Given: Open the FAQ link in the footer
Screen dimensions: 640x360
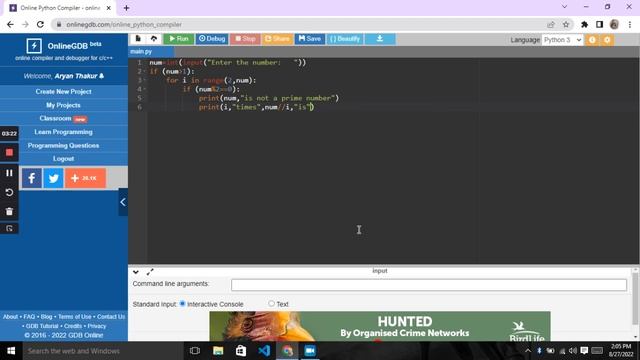Looking at the screenshot, I should click(x=29, y=317).
